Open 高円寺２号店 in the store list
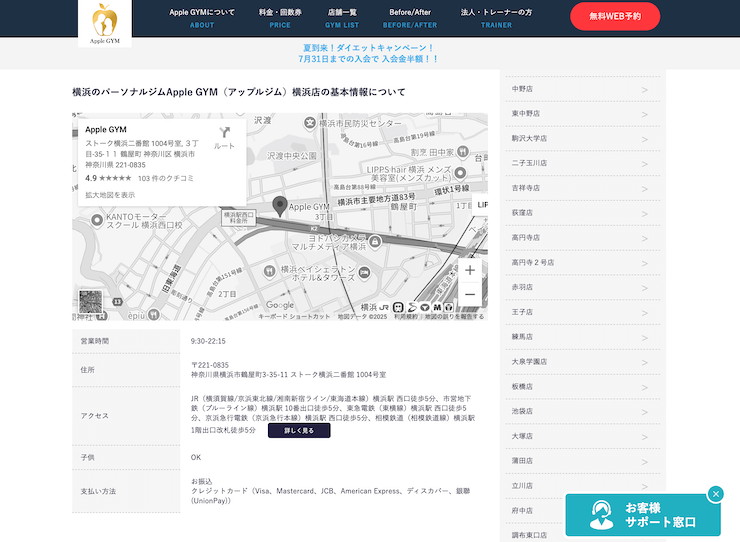 582,263
